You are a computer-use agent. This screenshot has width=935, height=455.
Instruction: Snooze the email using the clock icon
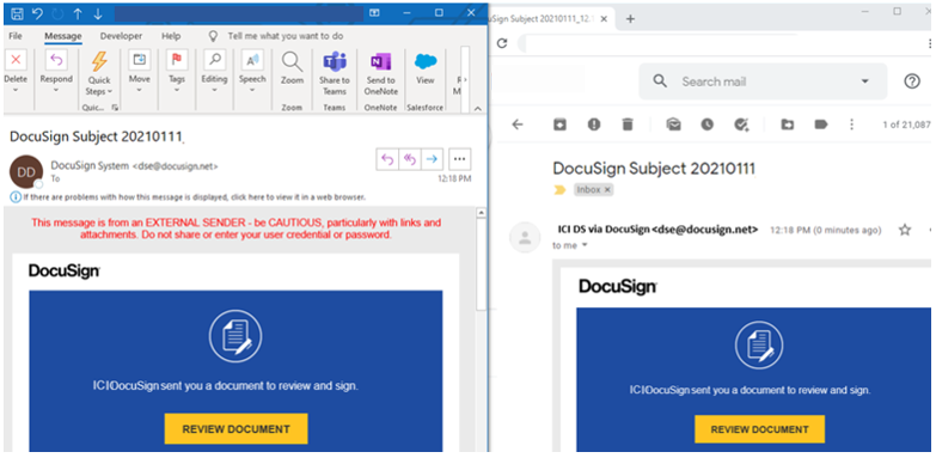pos(707,125)
